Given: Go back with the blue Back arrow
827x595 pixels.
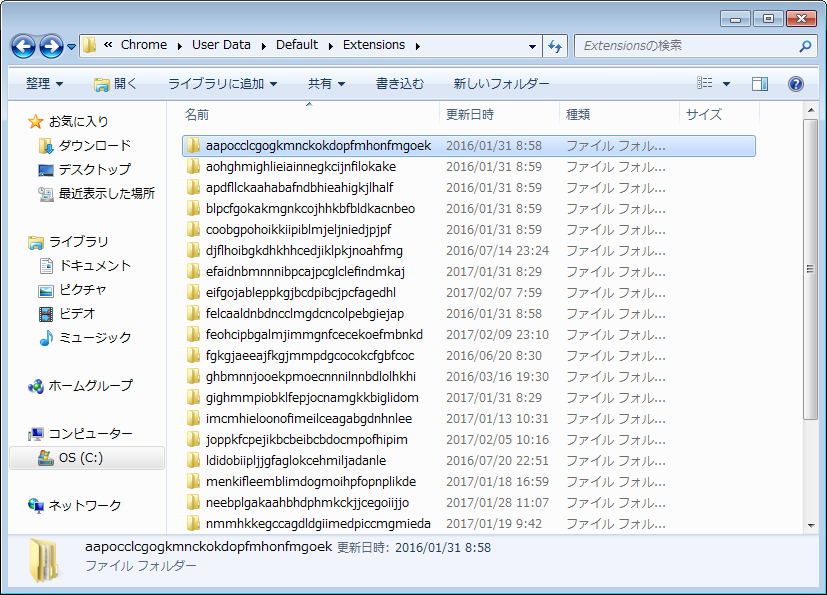Looking at the screenshot, I should [24, 46].
